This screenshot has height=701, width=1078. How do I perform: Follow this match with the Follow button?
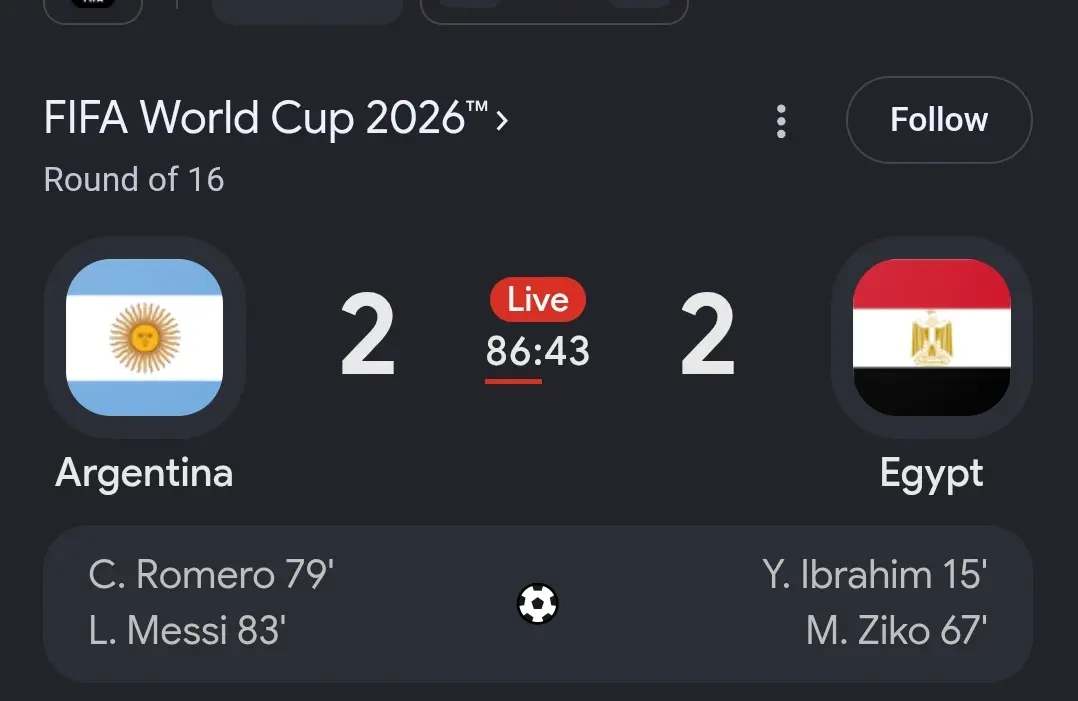click(x=939, y=120)
